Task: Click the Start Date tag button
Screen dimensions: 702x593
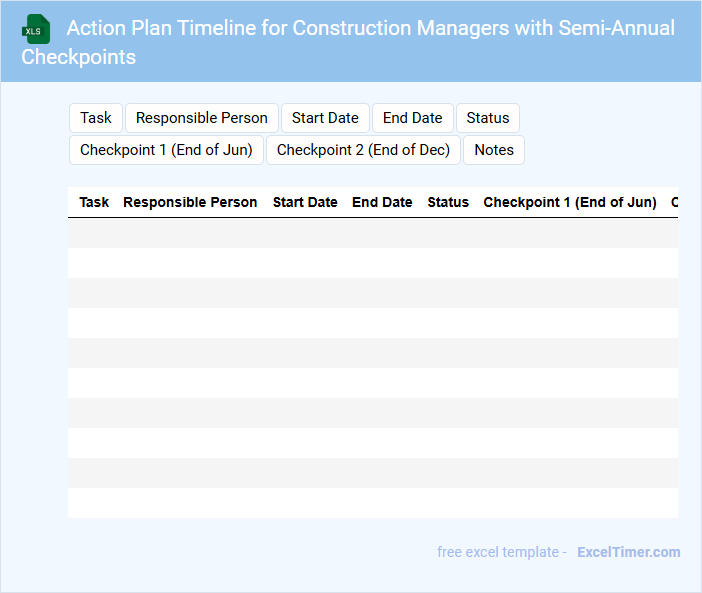Action: coord(325,118)
